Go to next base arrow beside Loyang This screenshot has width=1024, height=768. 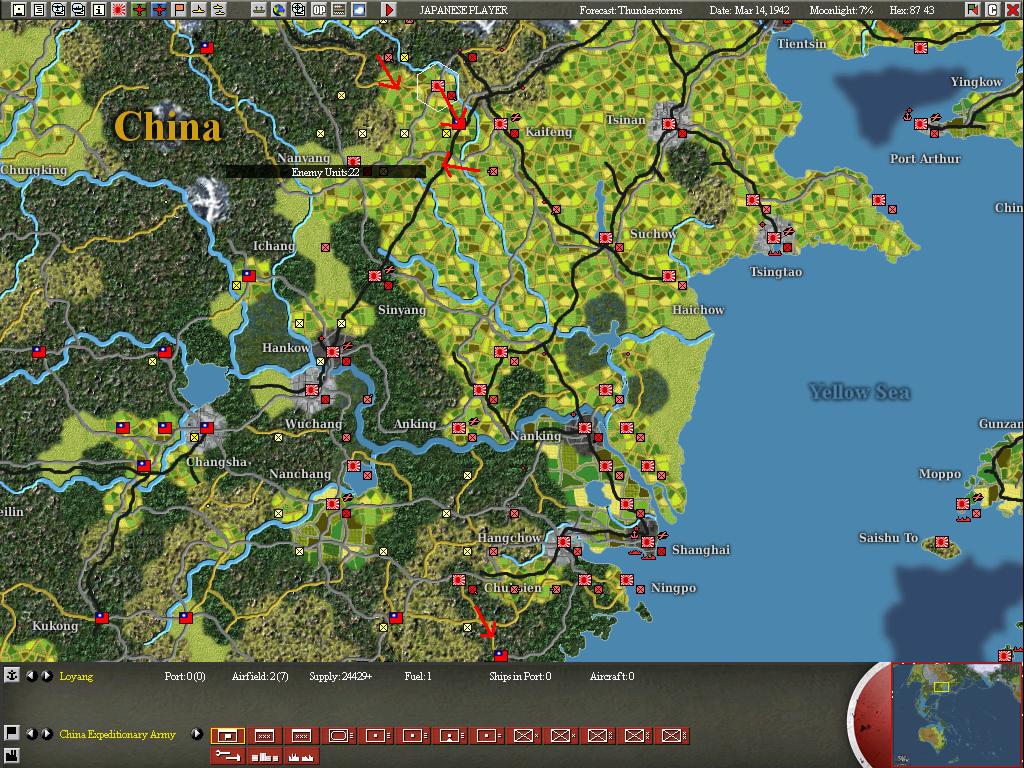[x=47, y=676]
